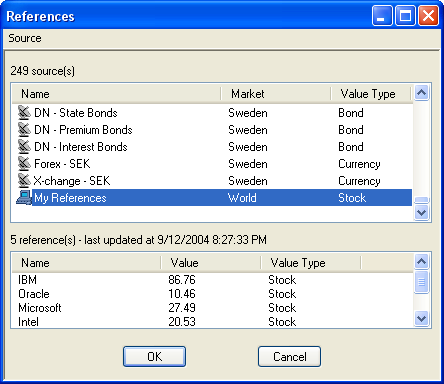The height and width of the screenshot is (384, 444).
Task: Select My References source name
Action: (70, 198)
